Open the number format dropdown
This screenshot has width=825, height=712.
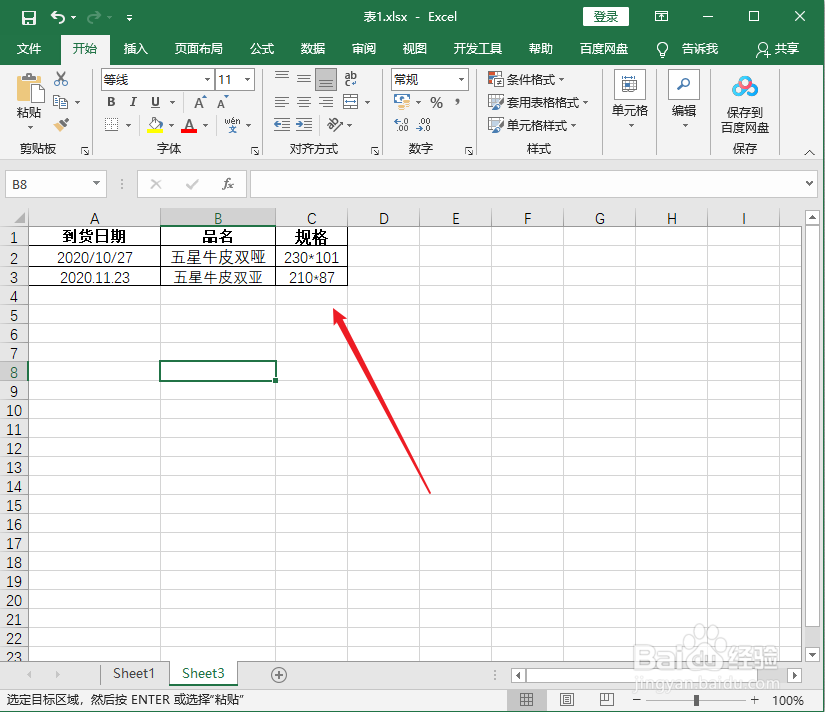point(461,79)
